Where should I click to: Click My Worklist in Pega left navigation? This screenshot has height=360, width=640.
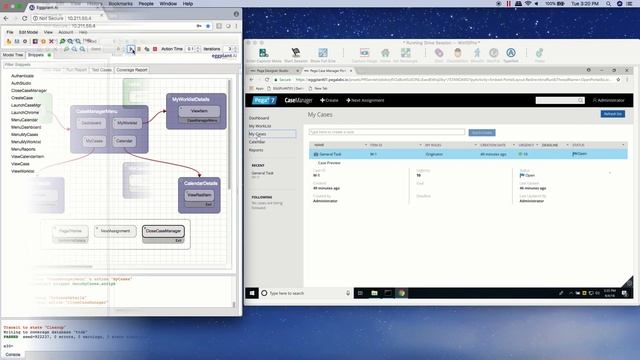260,126
